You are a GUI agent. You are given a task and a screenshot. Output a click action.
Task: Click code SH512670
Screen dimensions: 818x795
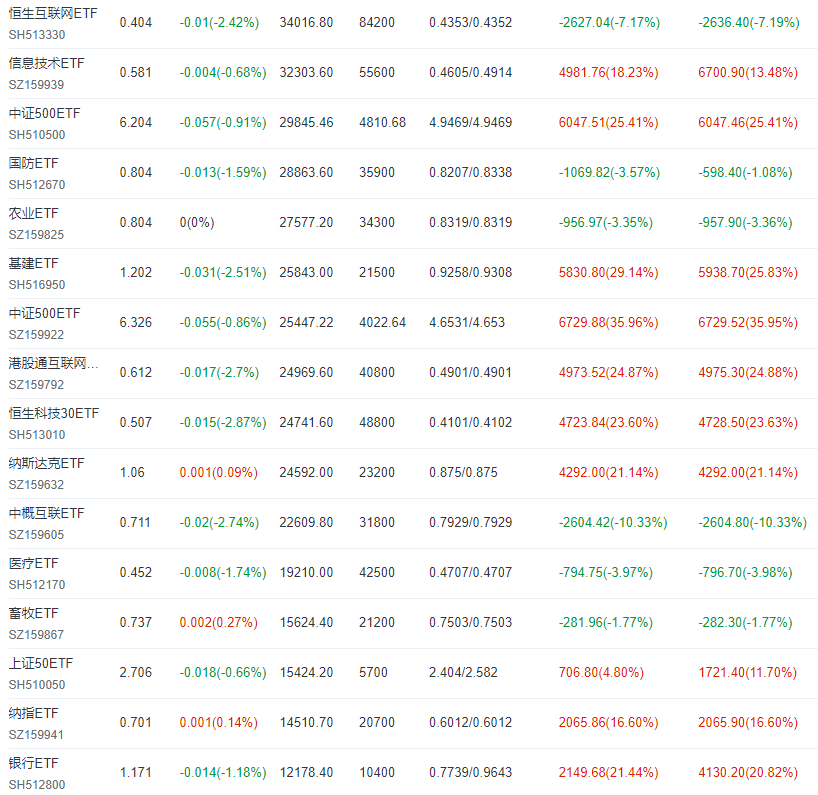(37, 185)
